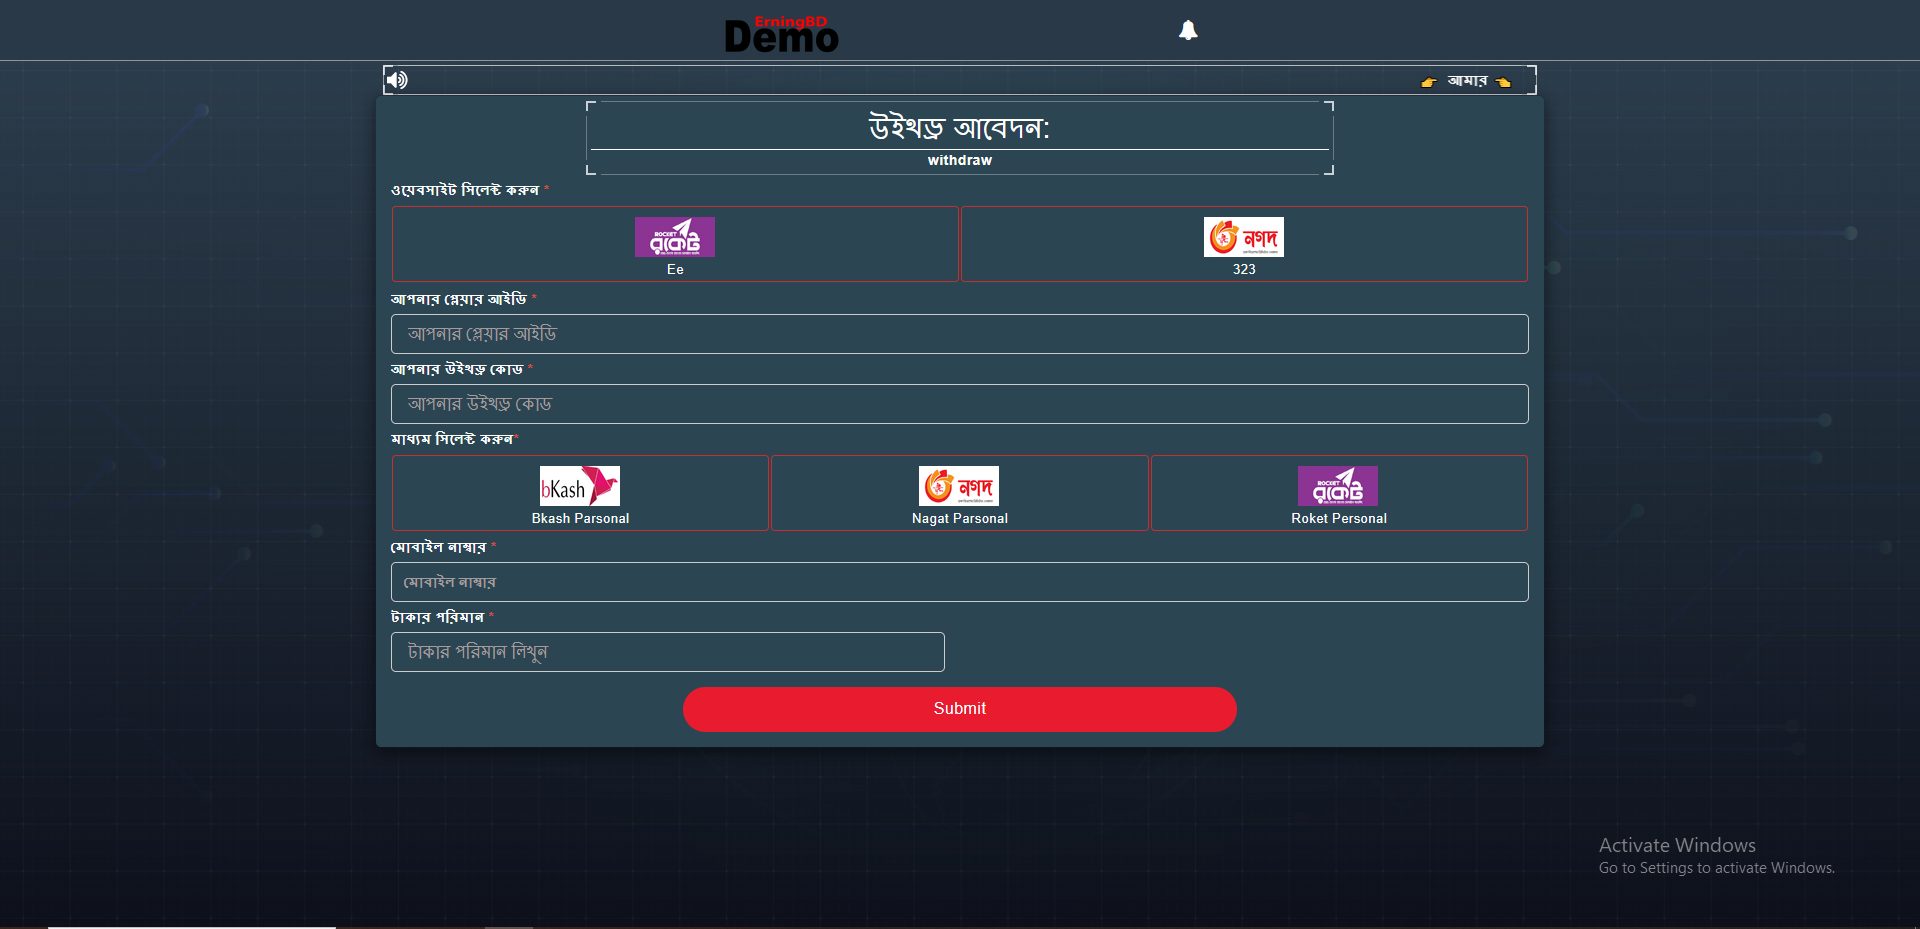Click the speaker announcement icon
This screenshot has height=929, width=1920.
[397, 80]
